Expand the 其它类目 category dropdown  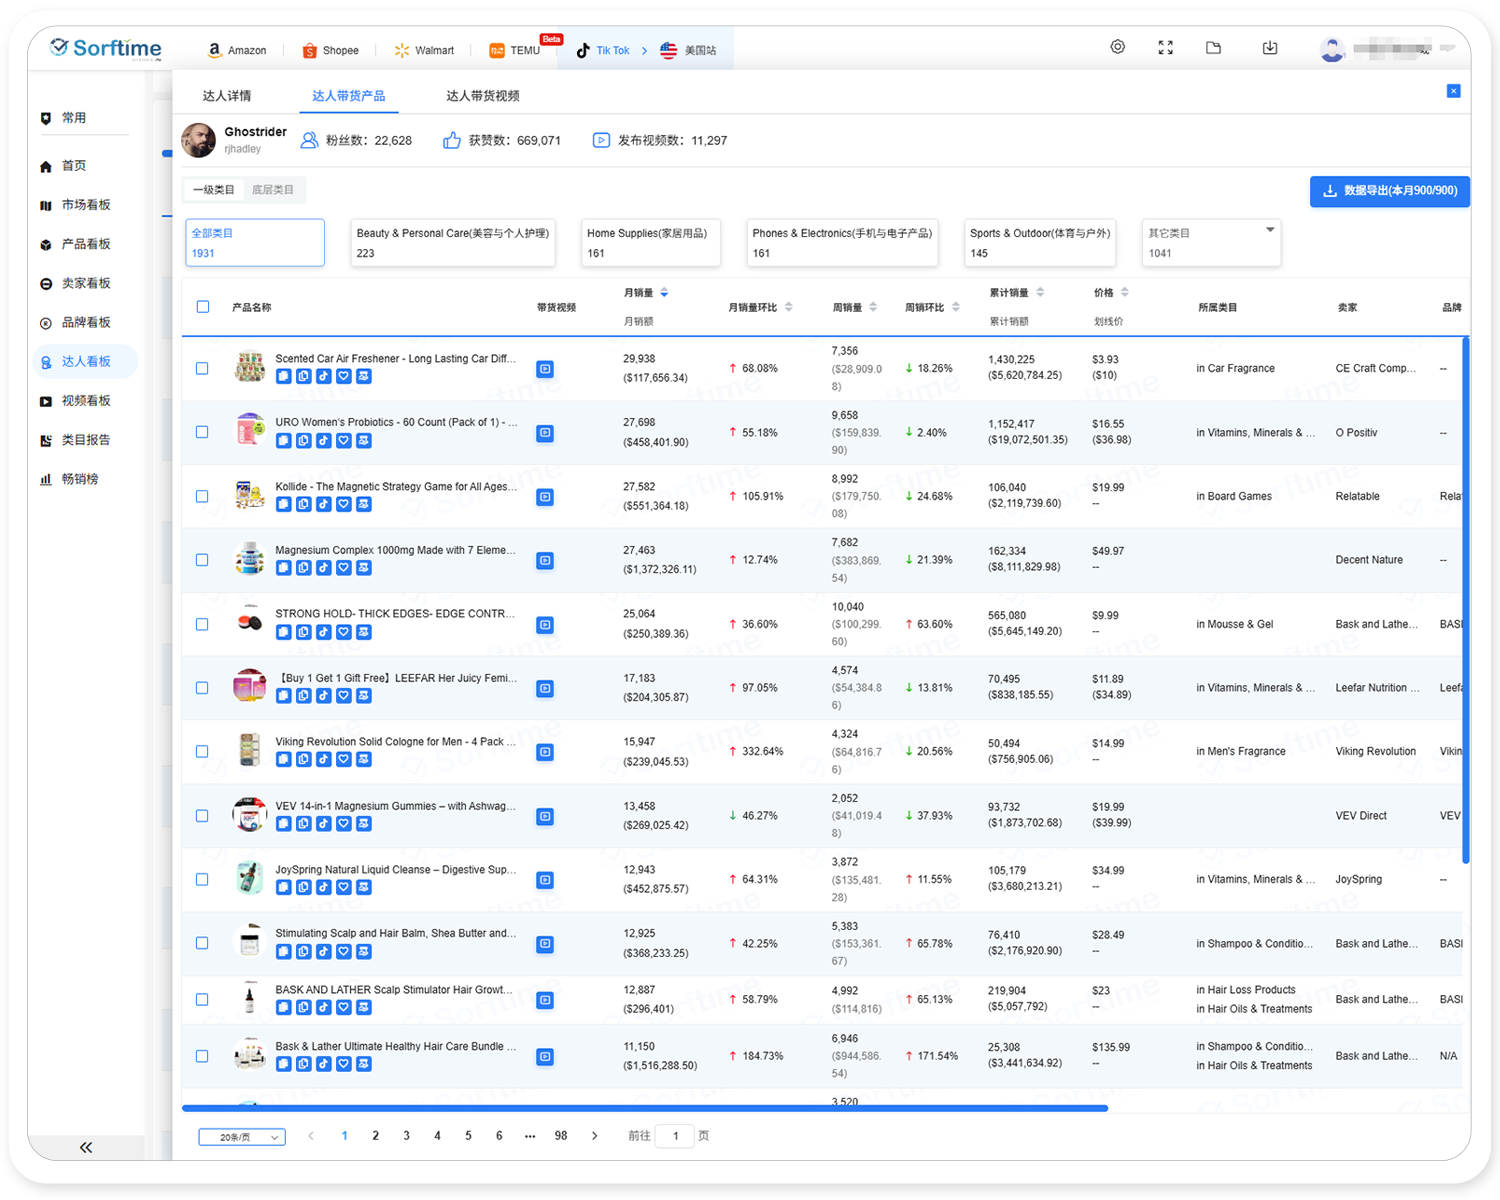[x=1270, y=231]
